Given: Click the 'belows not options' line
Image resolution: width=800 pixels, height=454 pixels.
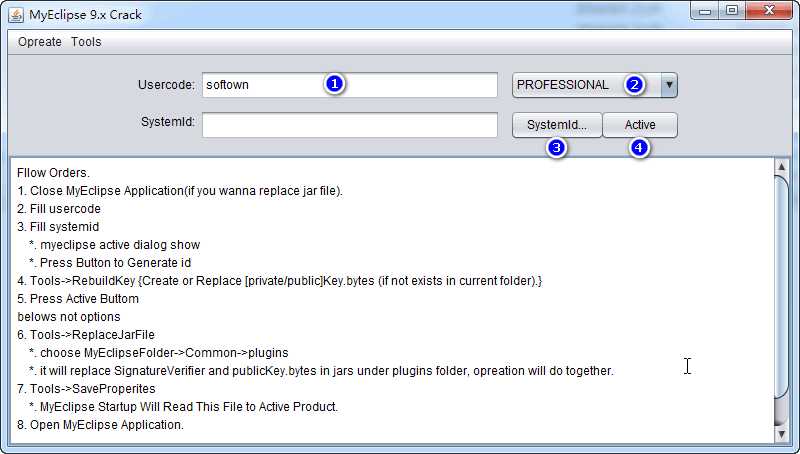Looking at the screenshot, I should click(69, 317).
